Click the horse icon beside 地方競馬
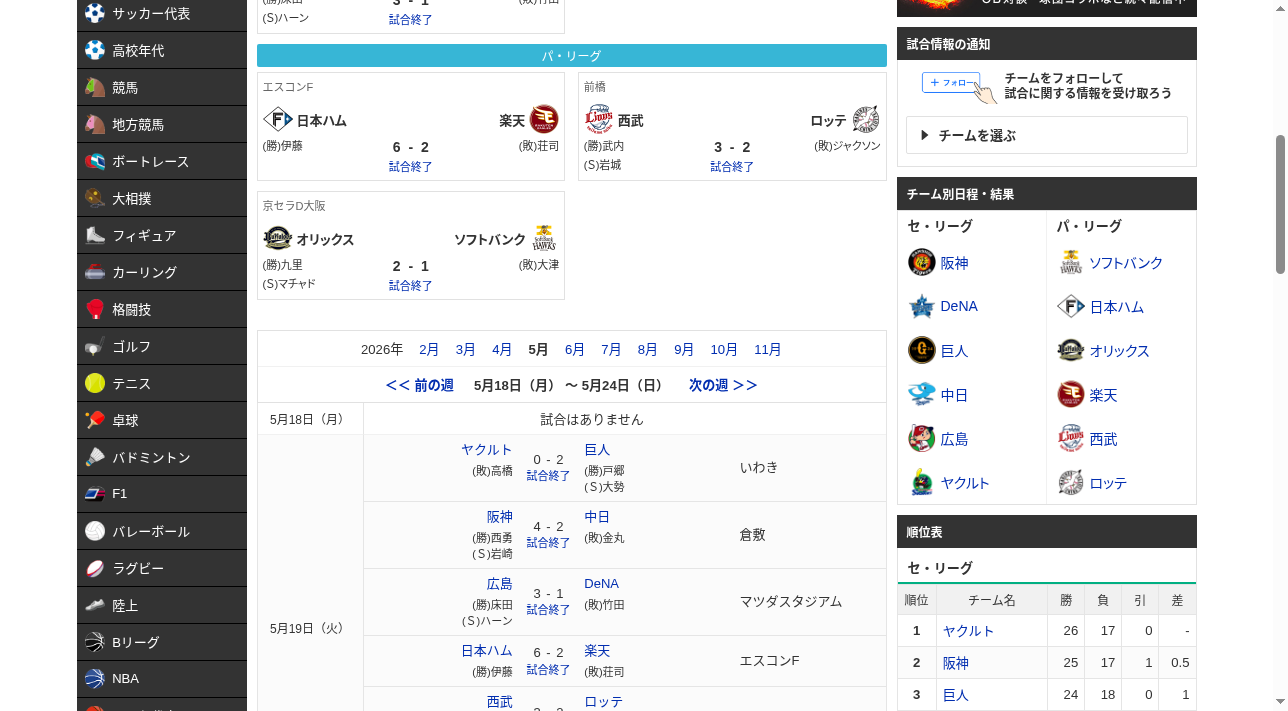This screenshot has height=711, width=1288. [x=95, y=124]
